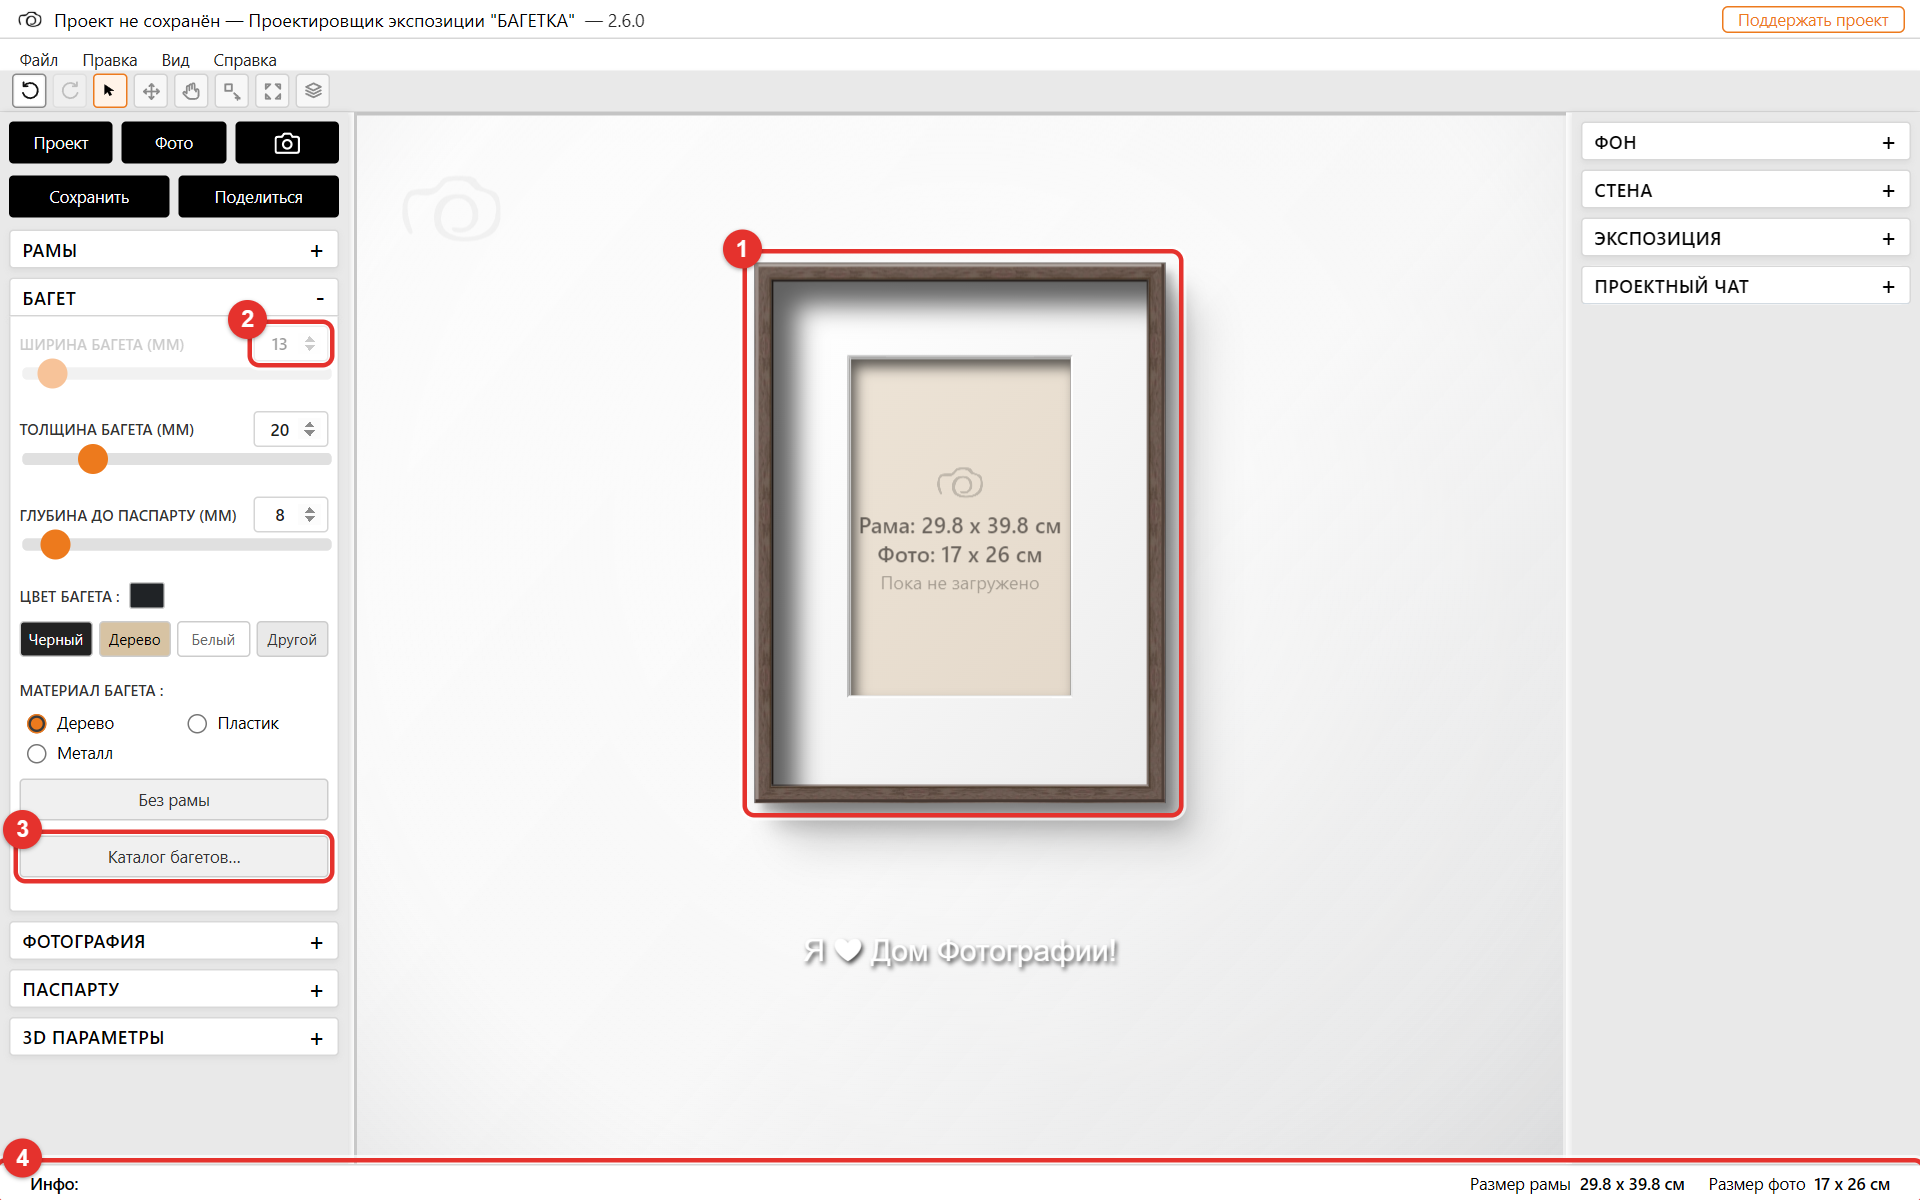Choose the Черный frame color preset

[56, 639]
